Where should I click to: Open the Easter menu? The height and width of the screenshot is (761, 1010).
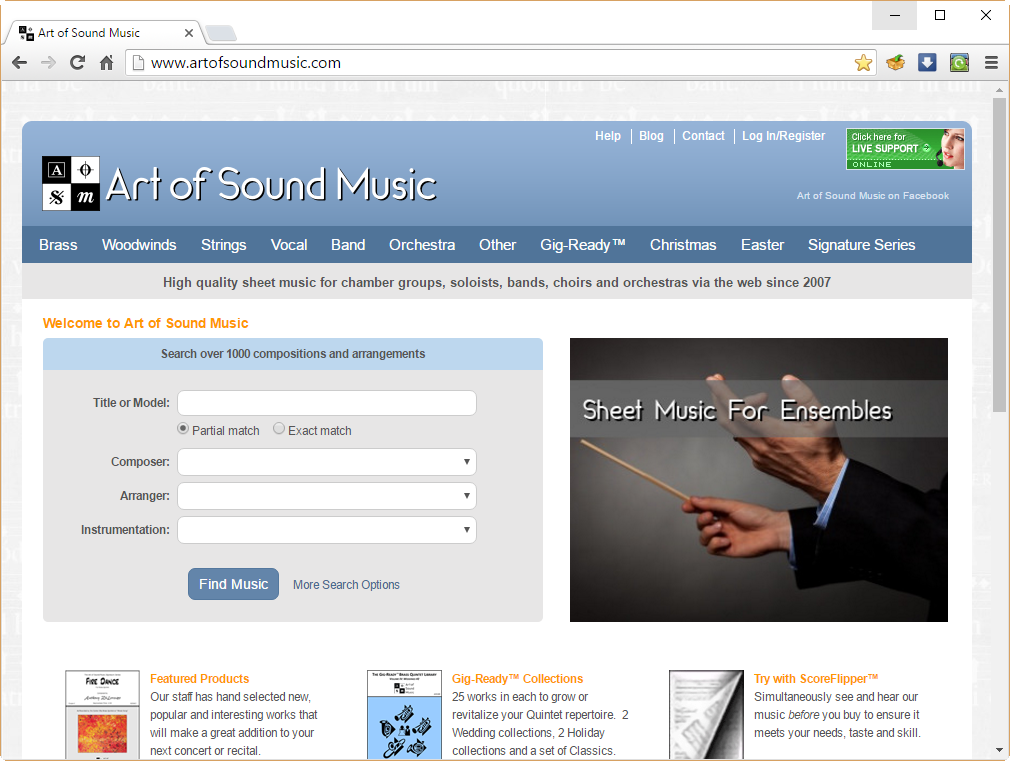pyautogui.click(x=762, y=245)
